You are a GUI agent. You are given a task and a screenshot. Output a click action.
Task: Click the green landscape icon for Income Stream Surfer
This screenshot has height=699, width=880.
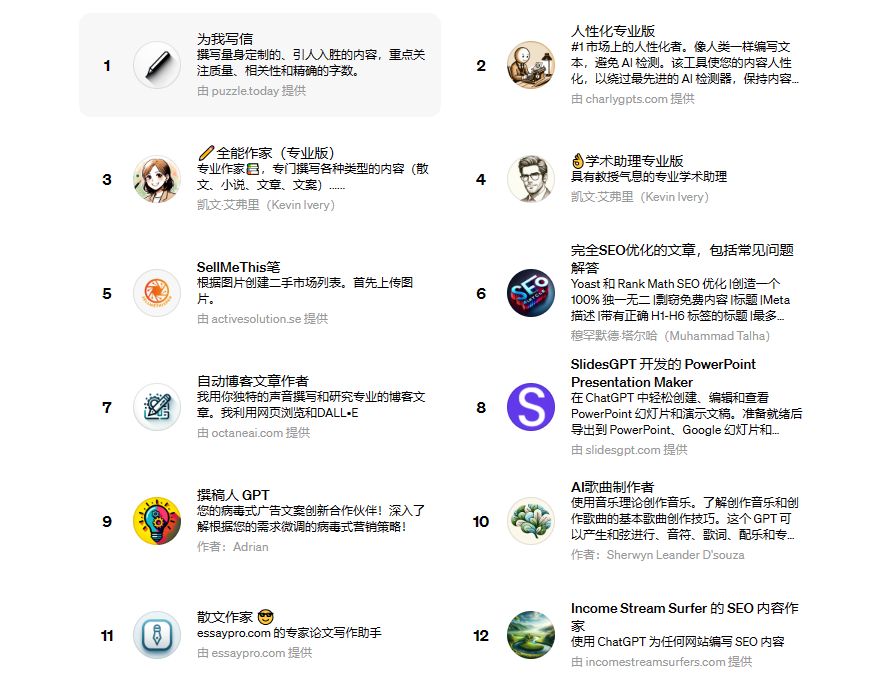[531, 635]
